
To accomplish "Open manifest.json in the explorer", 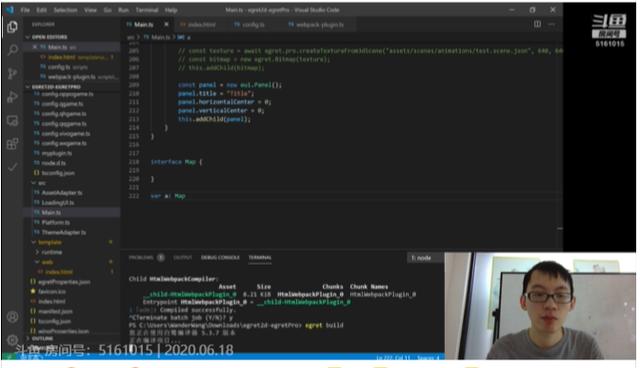I will pyautogui.click(x=55, y=311).
